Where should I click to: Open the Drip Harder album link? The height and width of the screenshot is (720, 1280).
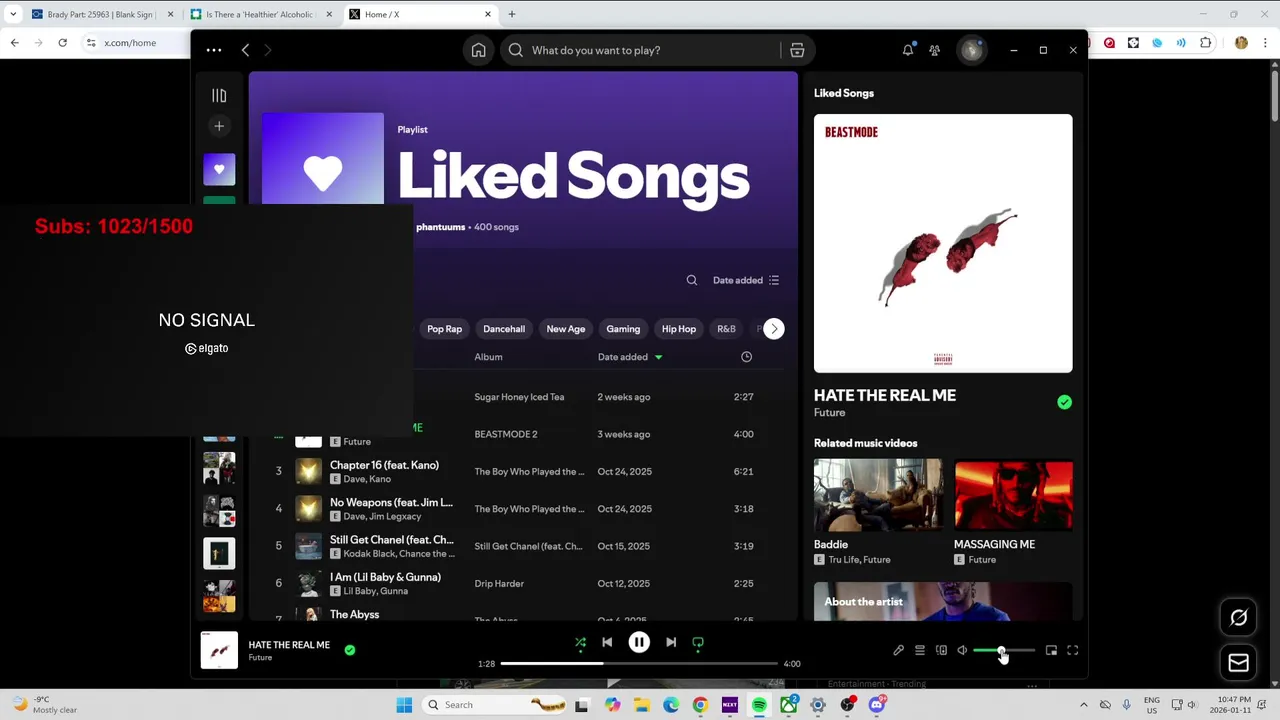(499, 584)
